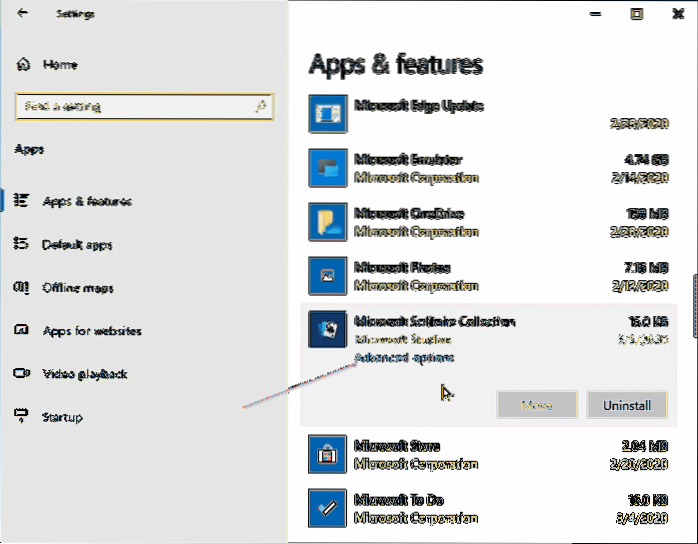This screenshot has width=698, height=544.
Task: Switch to Video playback settings
Action: [85, 374]
